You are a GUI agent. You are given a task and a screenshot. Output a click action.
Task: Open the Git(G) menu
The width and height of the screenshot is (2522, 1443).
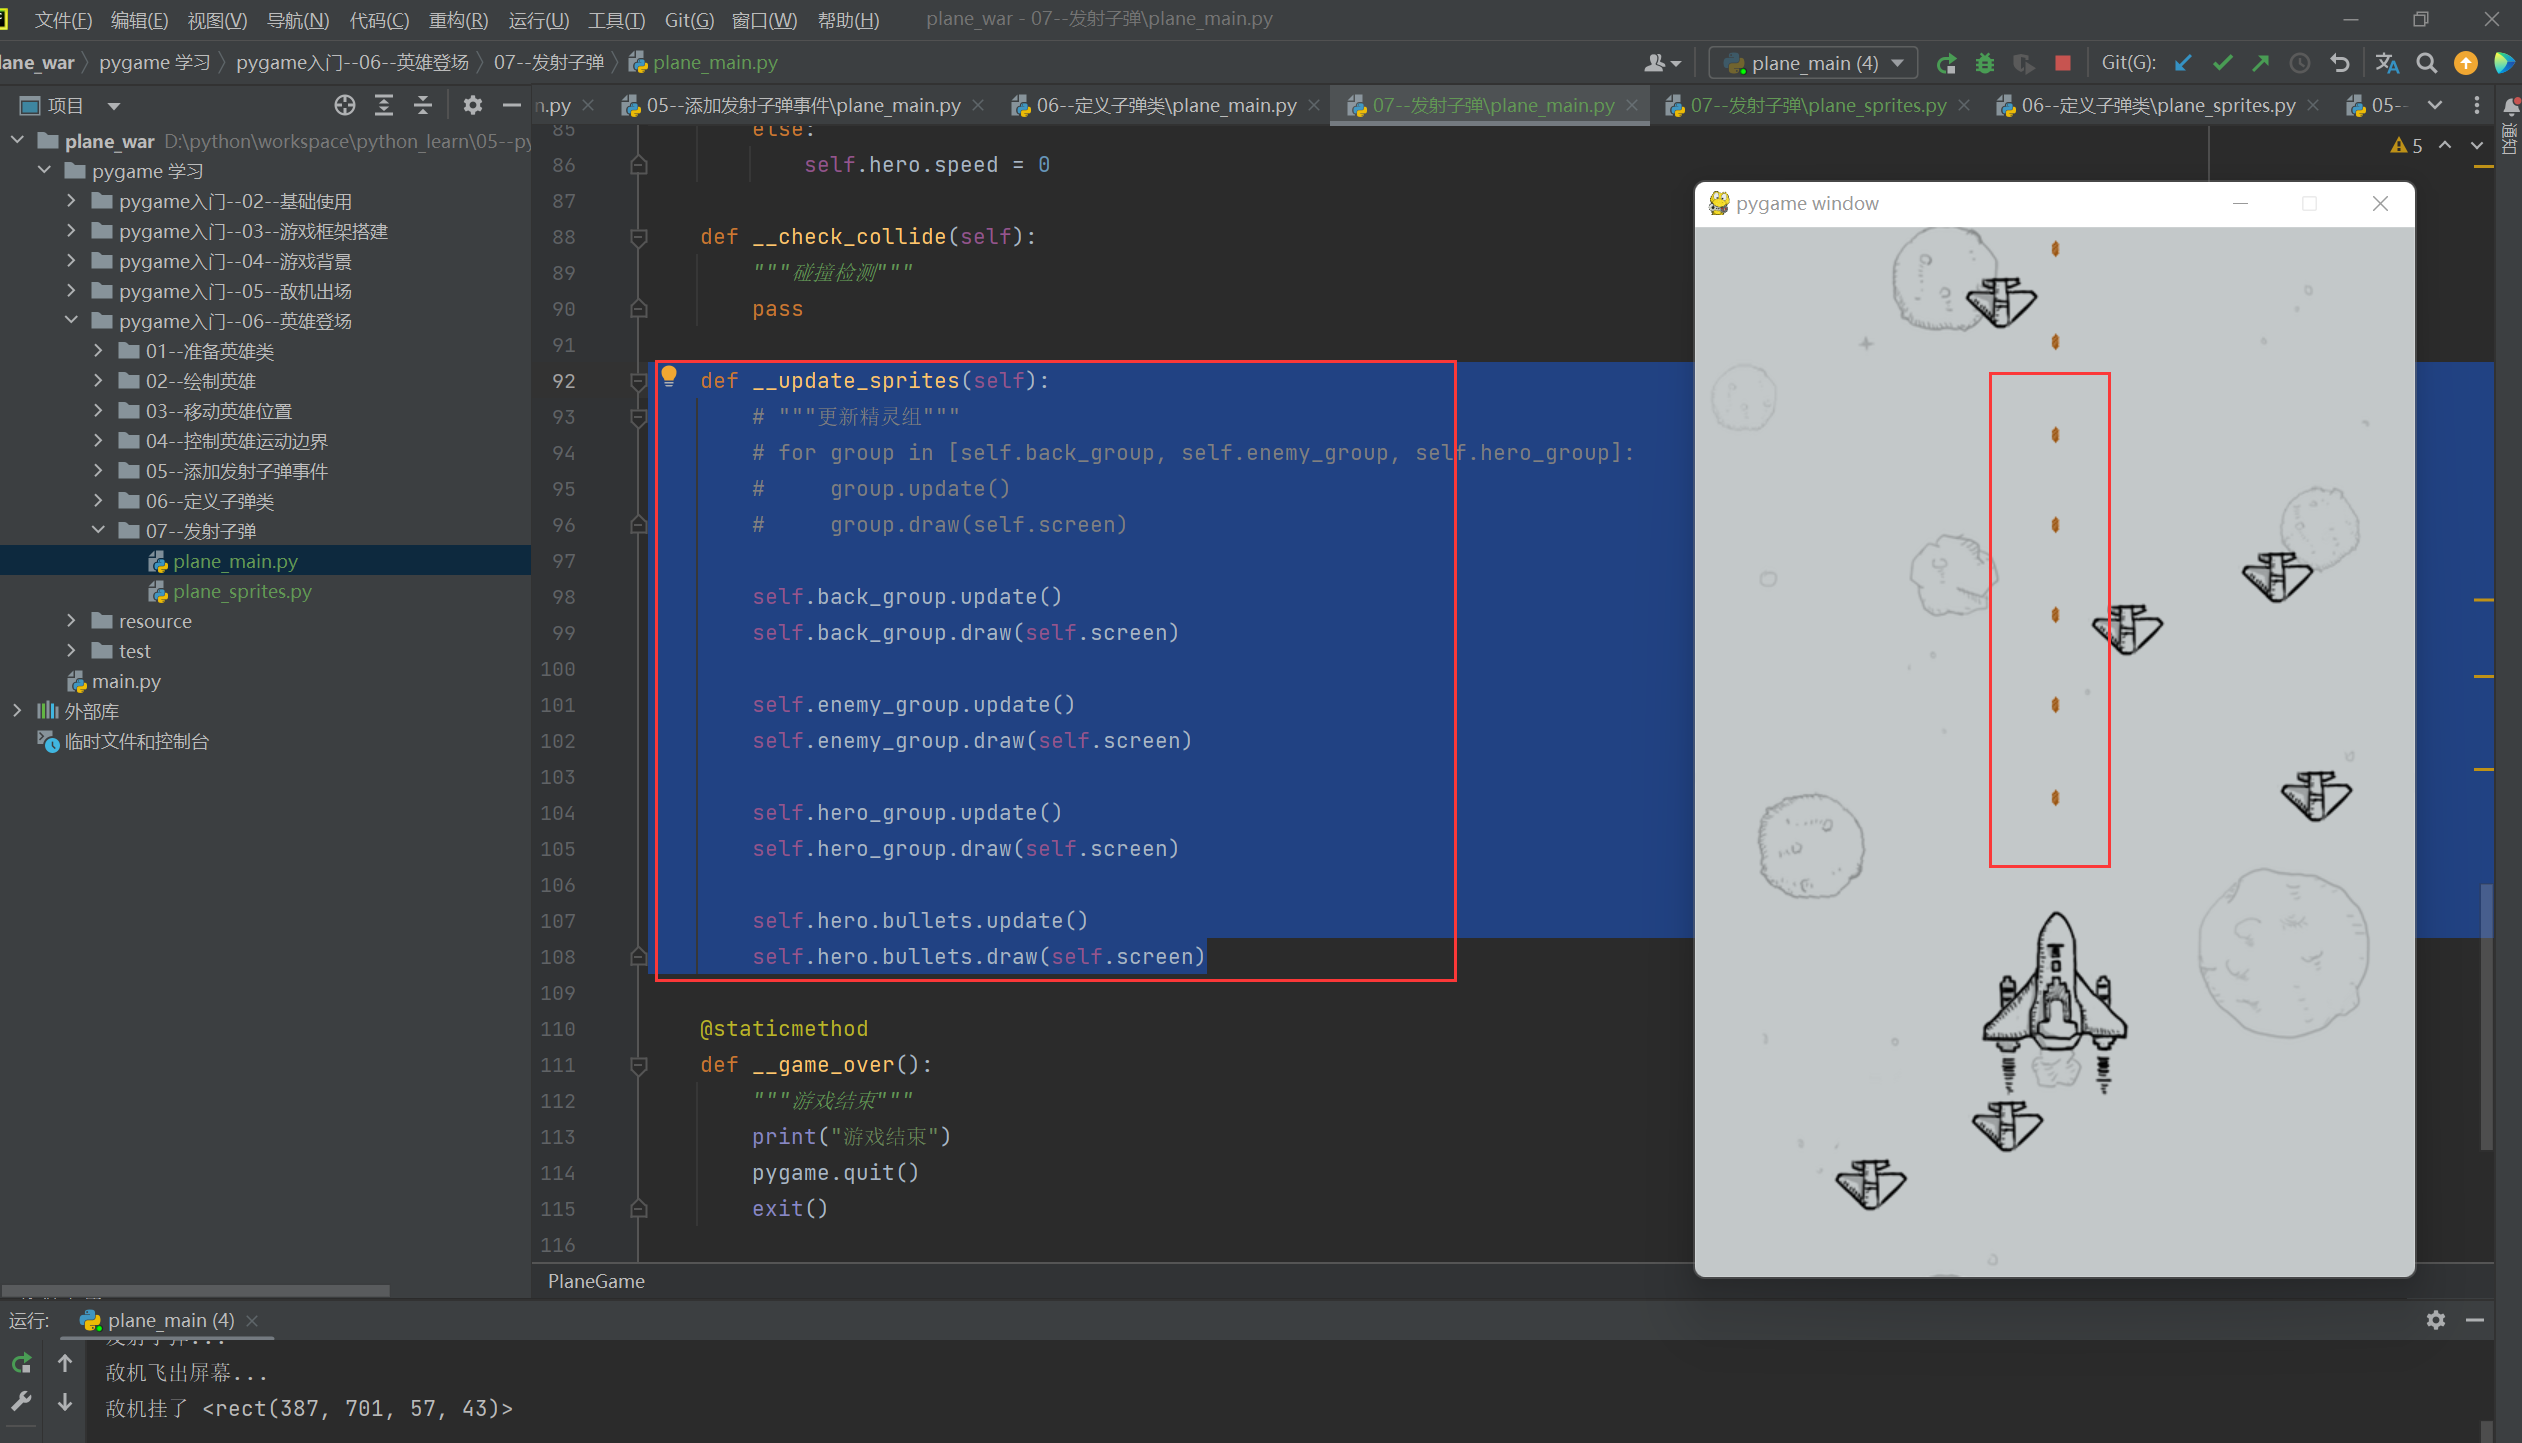689,20
